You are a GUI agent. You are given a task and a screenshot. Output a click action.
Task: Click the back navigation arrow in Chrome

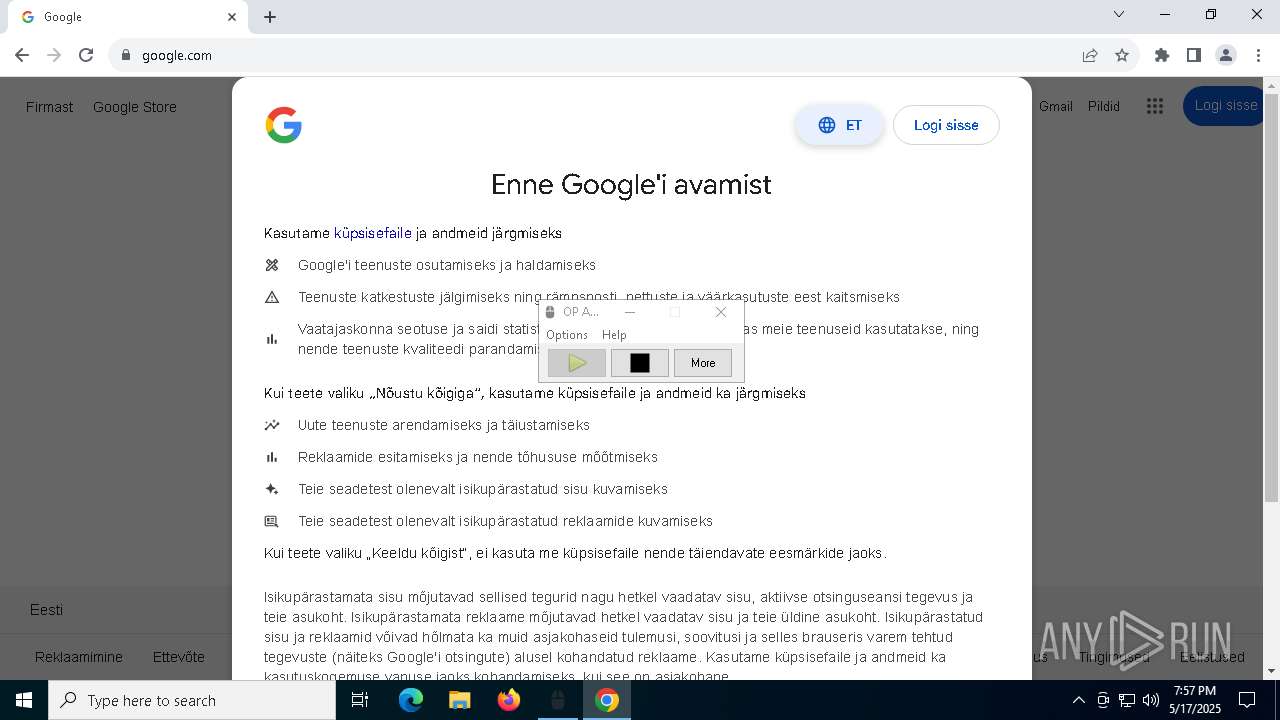point(22,55)
